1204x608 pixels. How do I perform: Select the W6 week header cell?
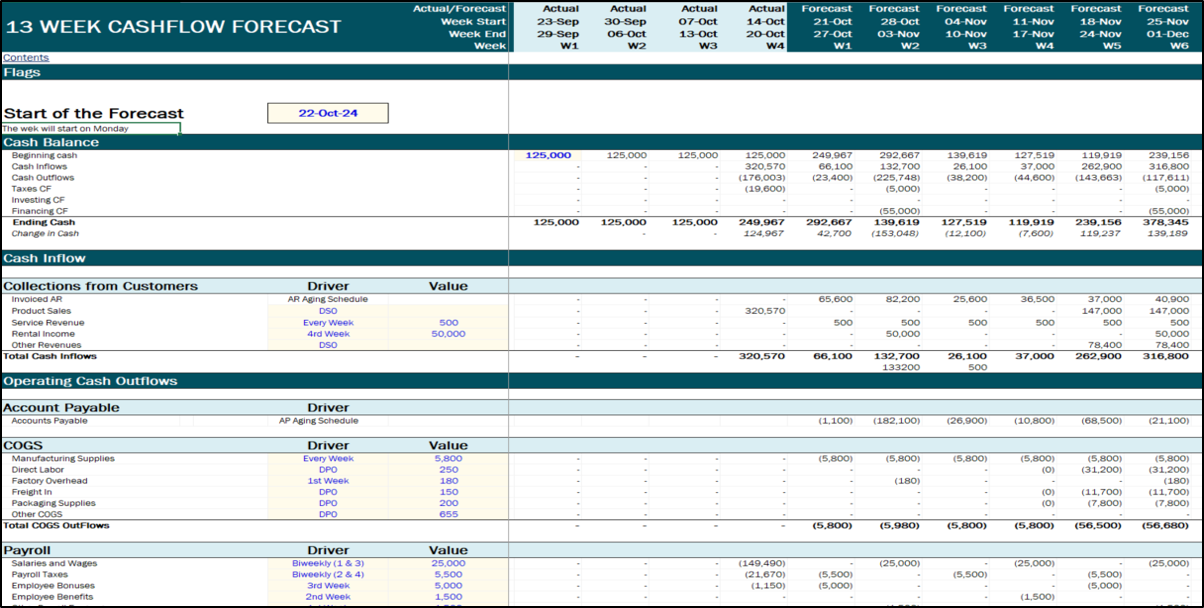tap(1180, 46)
